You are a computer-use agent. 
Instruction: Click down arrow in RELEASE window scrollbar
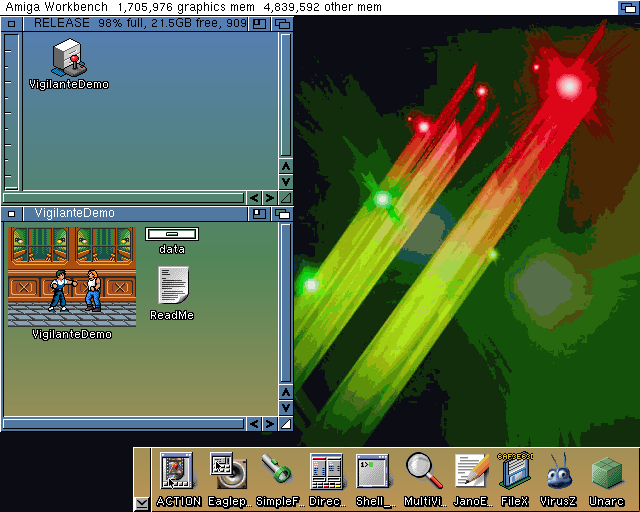(286, 182)
